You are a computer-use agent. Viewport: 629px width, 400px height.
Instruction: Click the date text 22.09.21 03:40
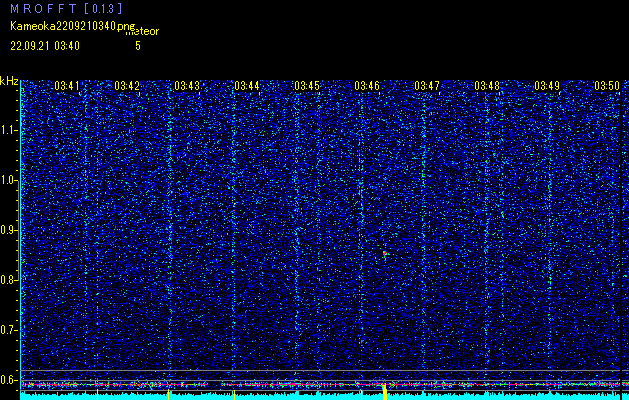45,46
